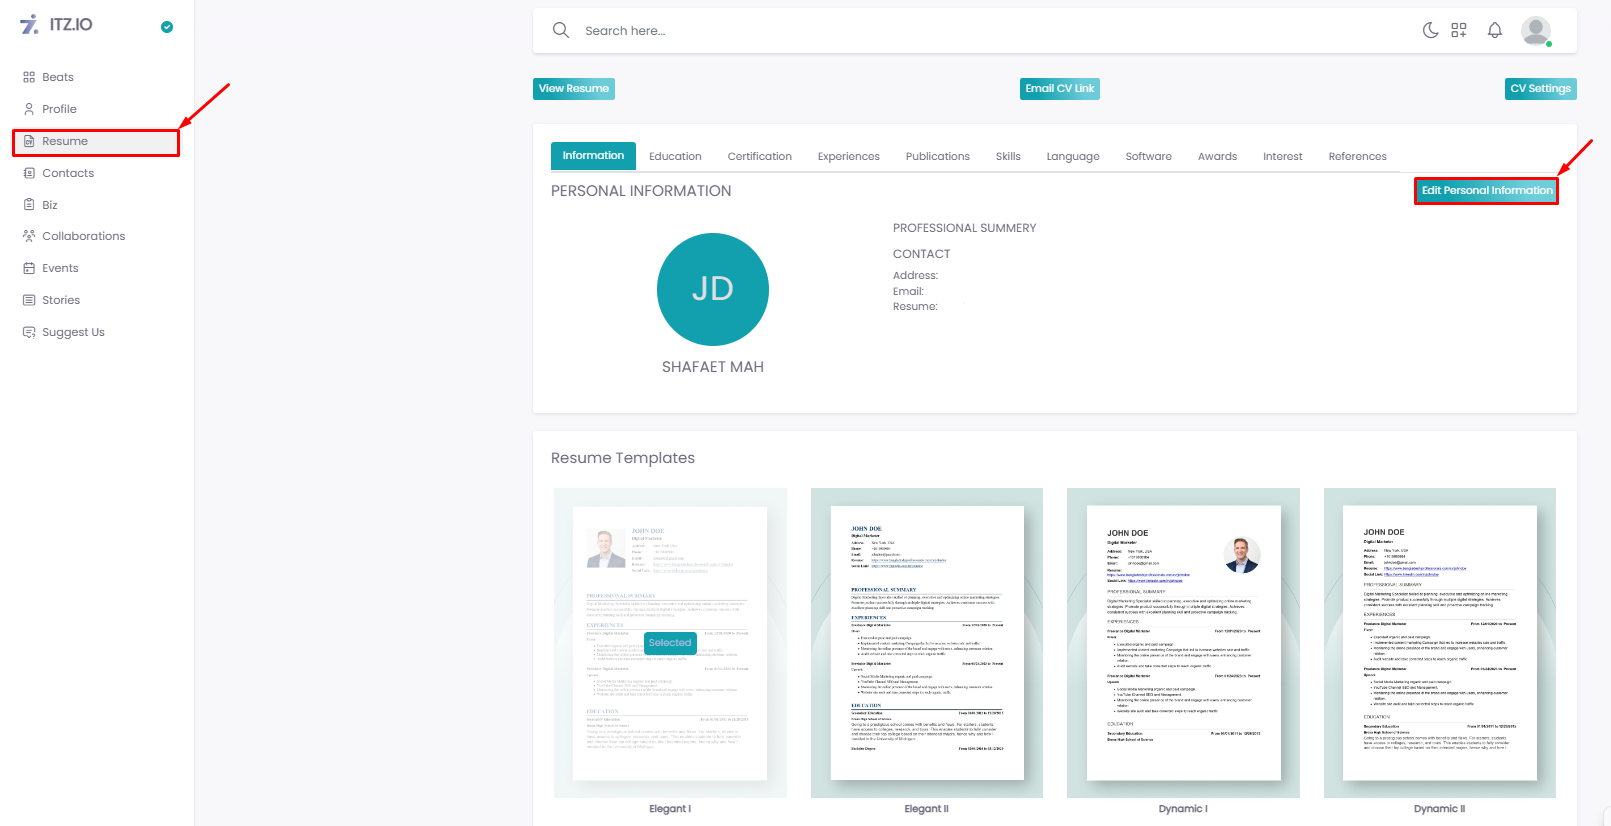Switch to the Education tab
Screen dimensions: 1611x826
[675, 156]
